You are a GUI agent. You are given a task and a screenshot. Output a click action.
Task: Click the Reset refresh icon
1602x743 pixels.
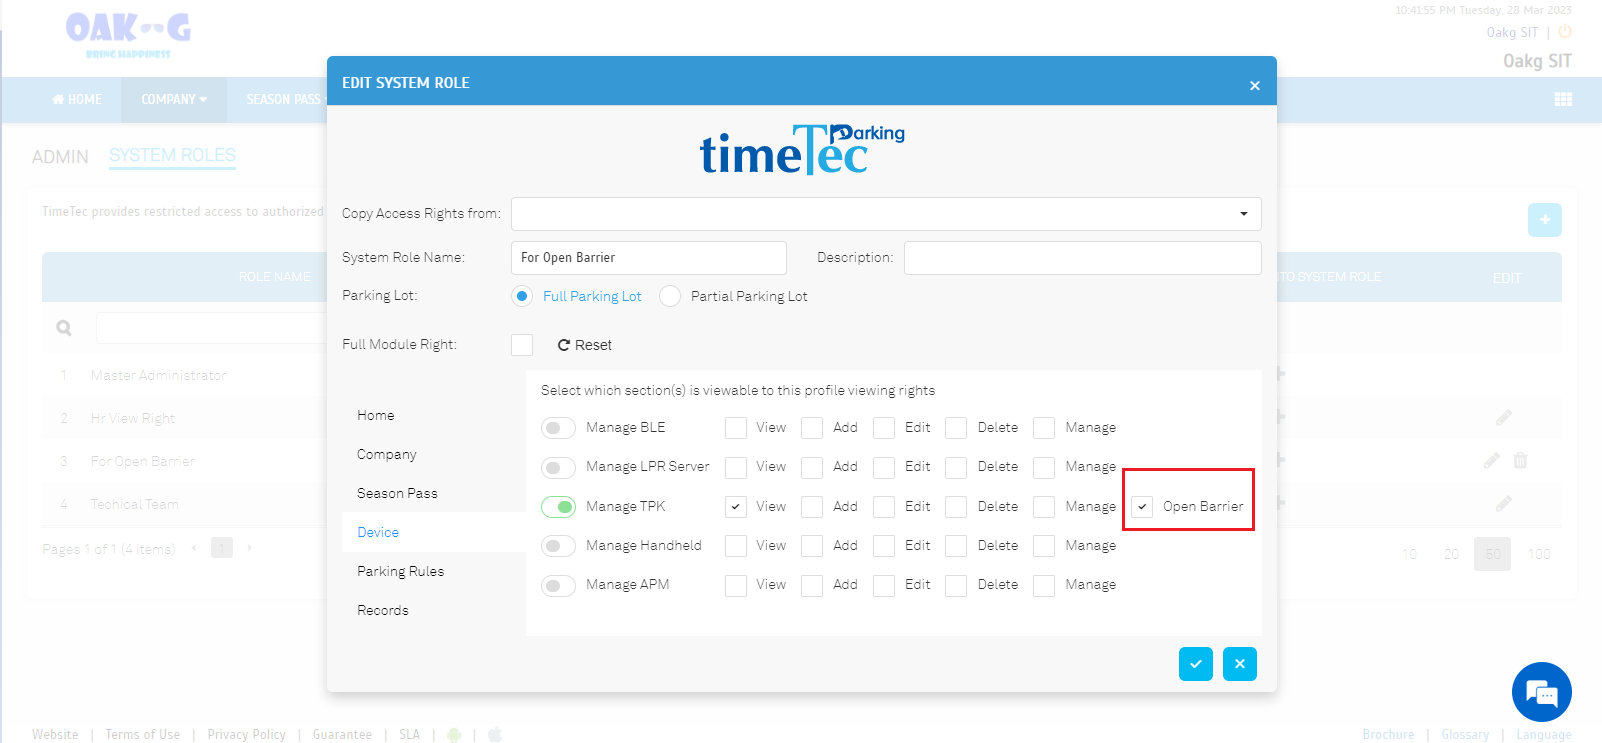564,345
